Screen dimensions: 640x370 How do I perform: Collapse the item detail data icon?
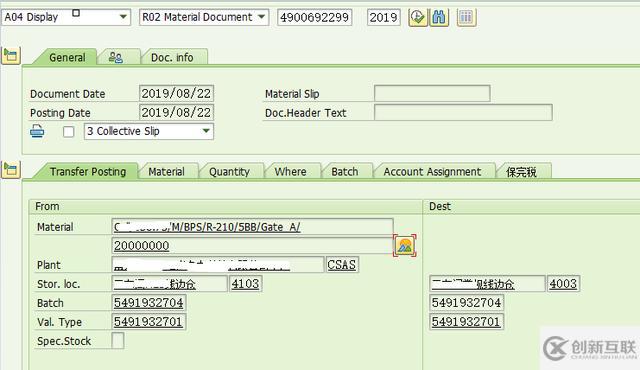tap(11, 169)
